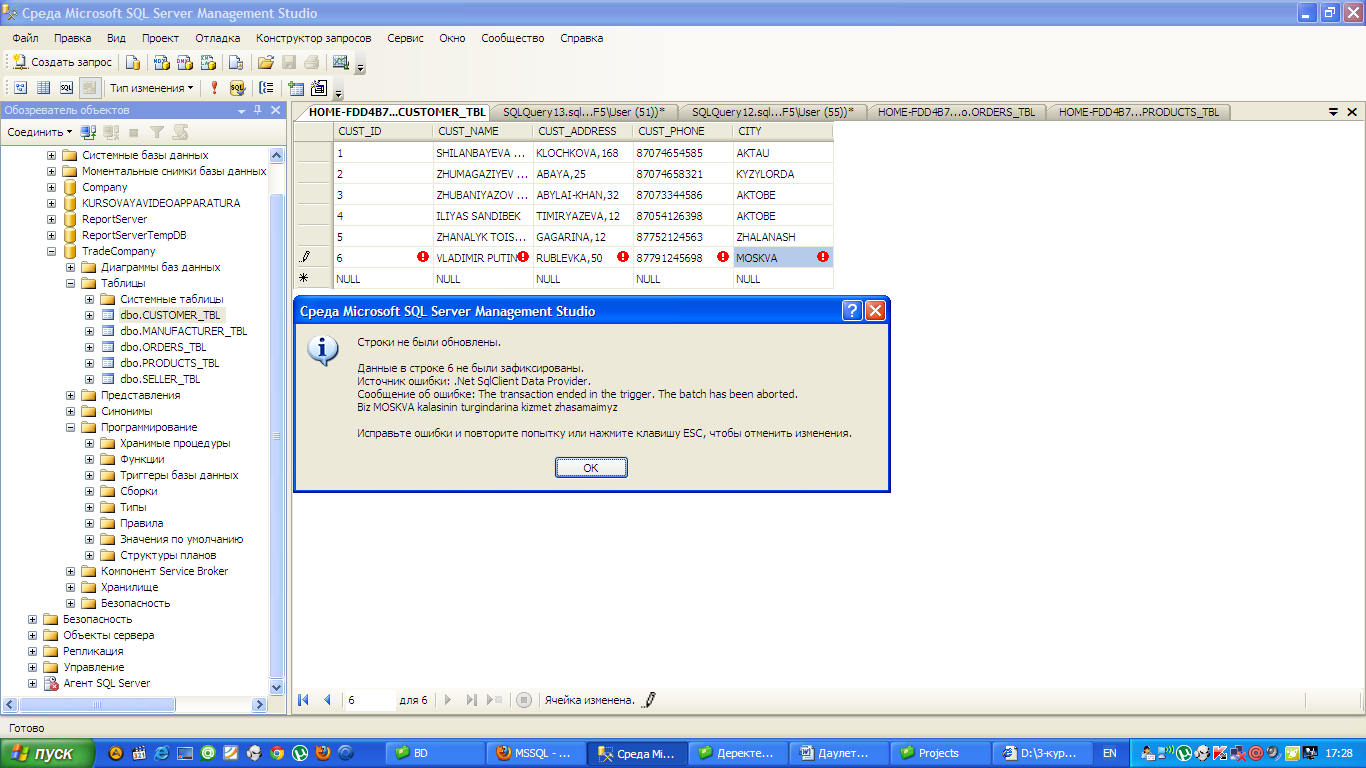Image resolution: width=1366 pixels, height=768 pixels.
Task: Click the verify SQL syntax icon
Action: (237, 88)
